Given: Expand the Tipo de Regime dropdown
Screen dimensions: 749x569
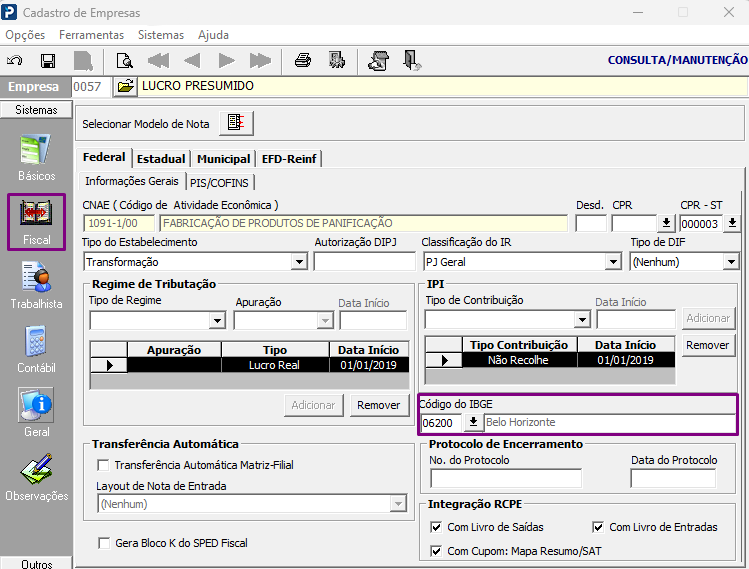Looking at the screenshot, I should coord(217,320).
